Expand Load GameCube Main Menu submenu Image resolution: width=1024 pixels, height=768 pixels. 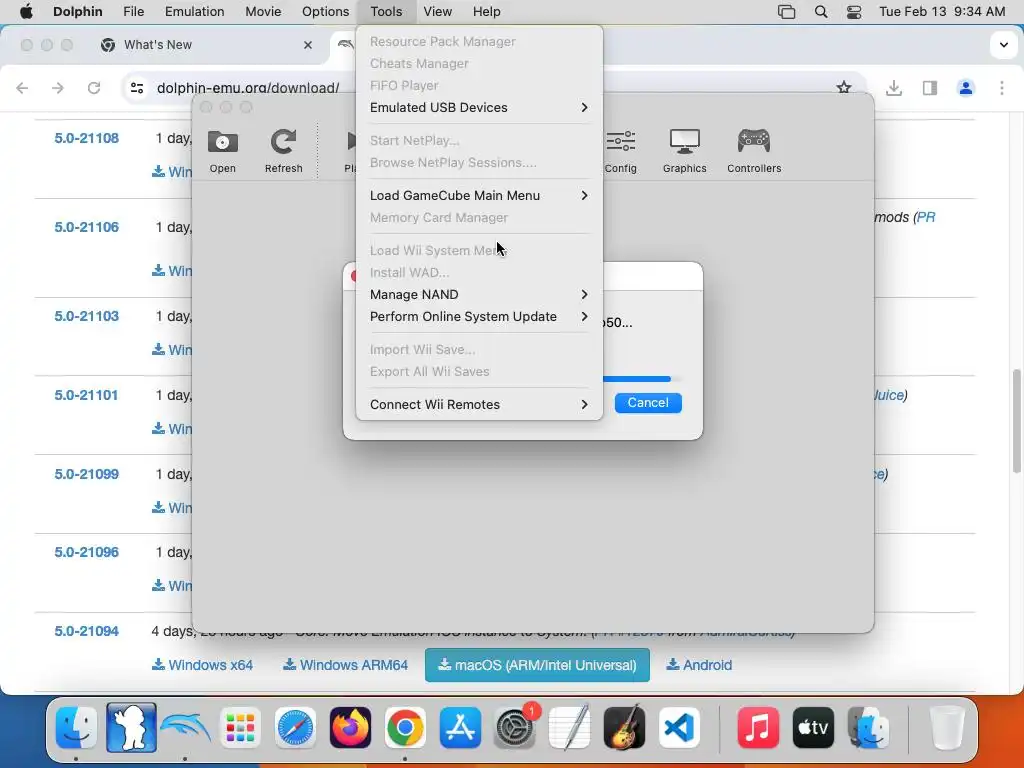pos(479,195)
